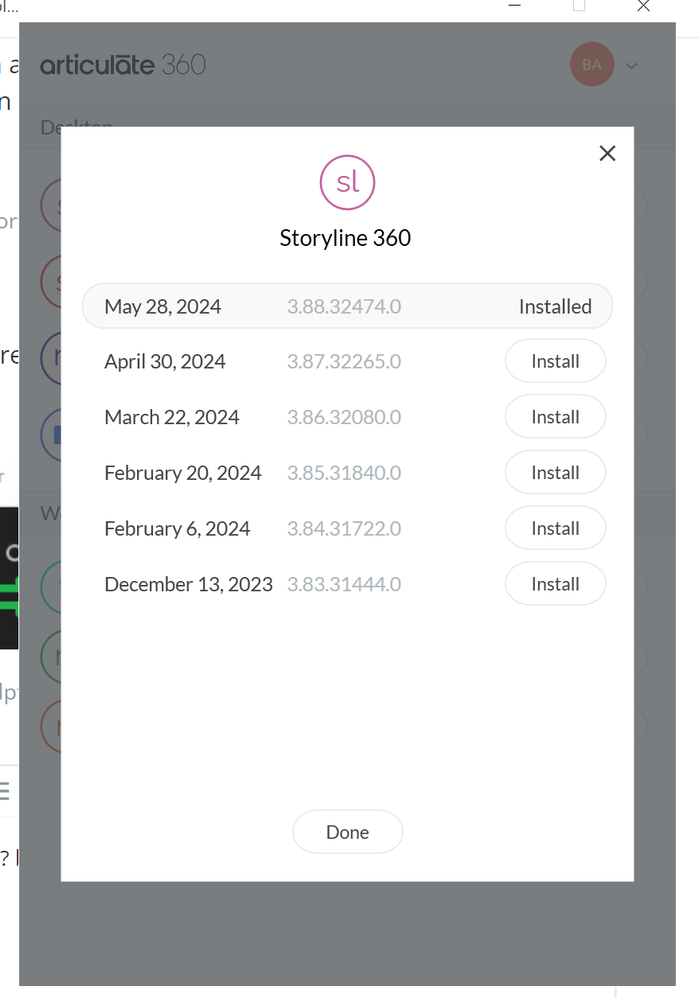Click version number 3.83.31444.0

point(344,584)
